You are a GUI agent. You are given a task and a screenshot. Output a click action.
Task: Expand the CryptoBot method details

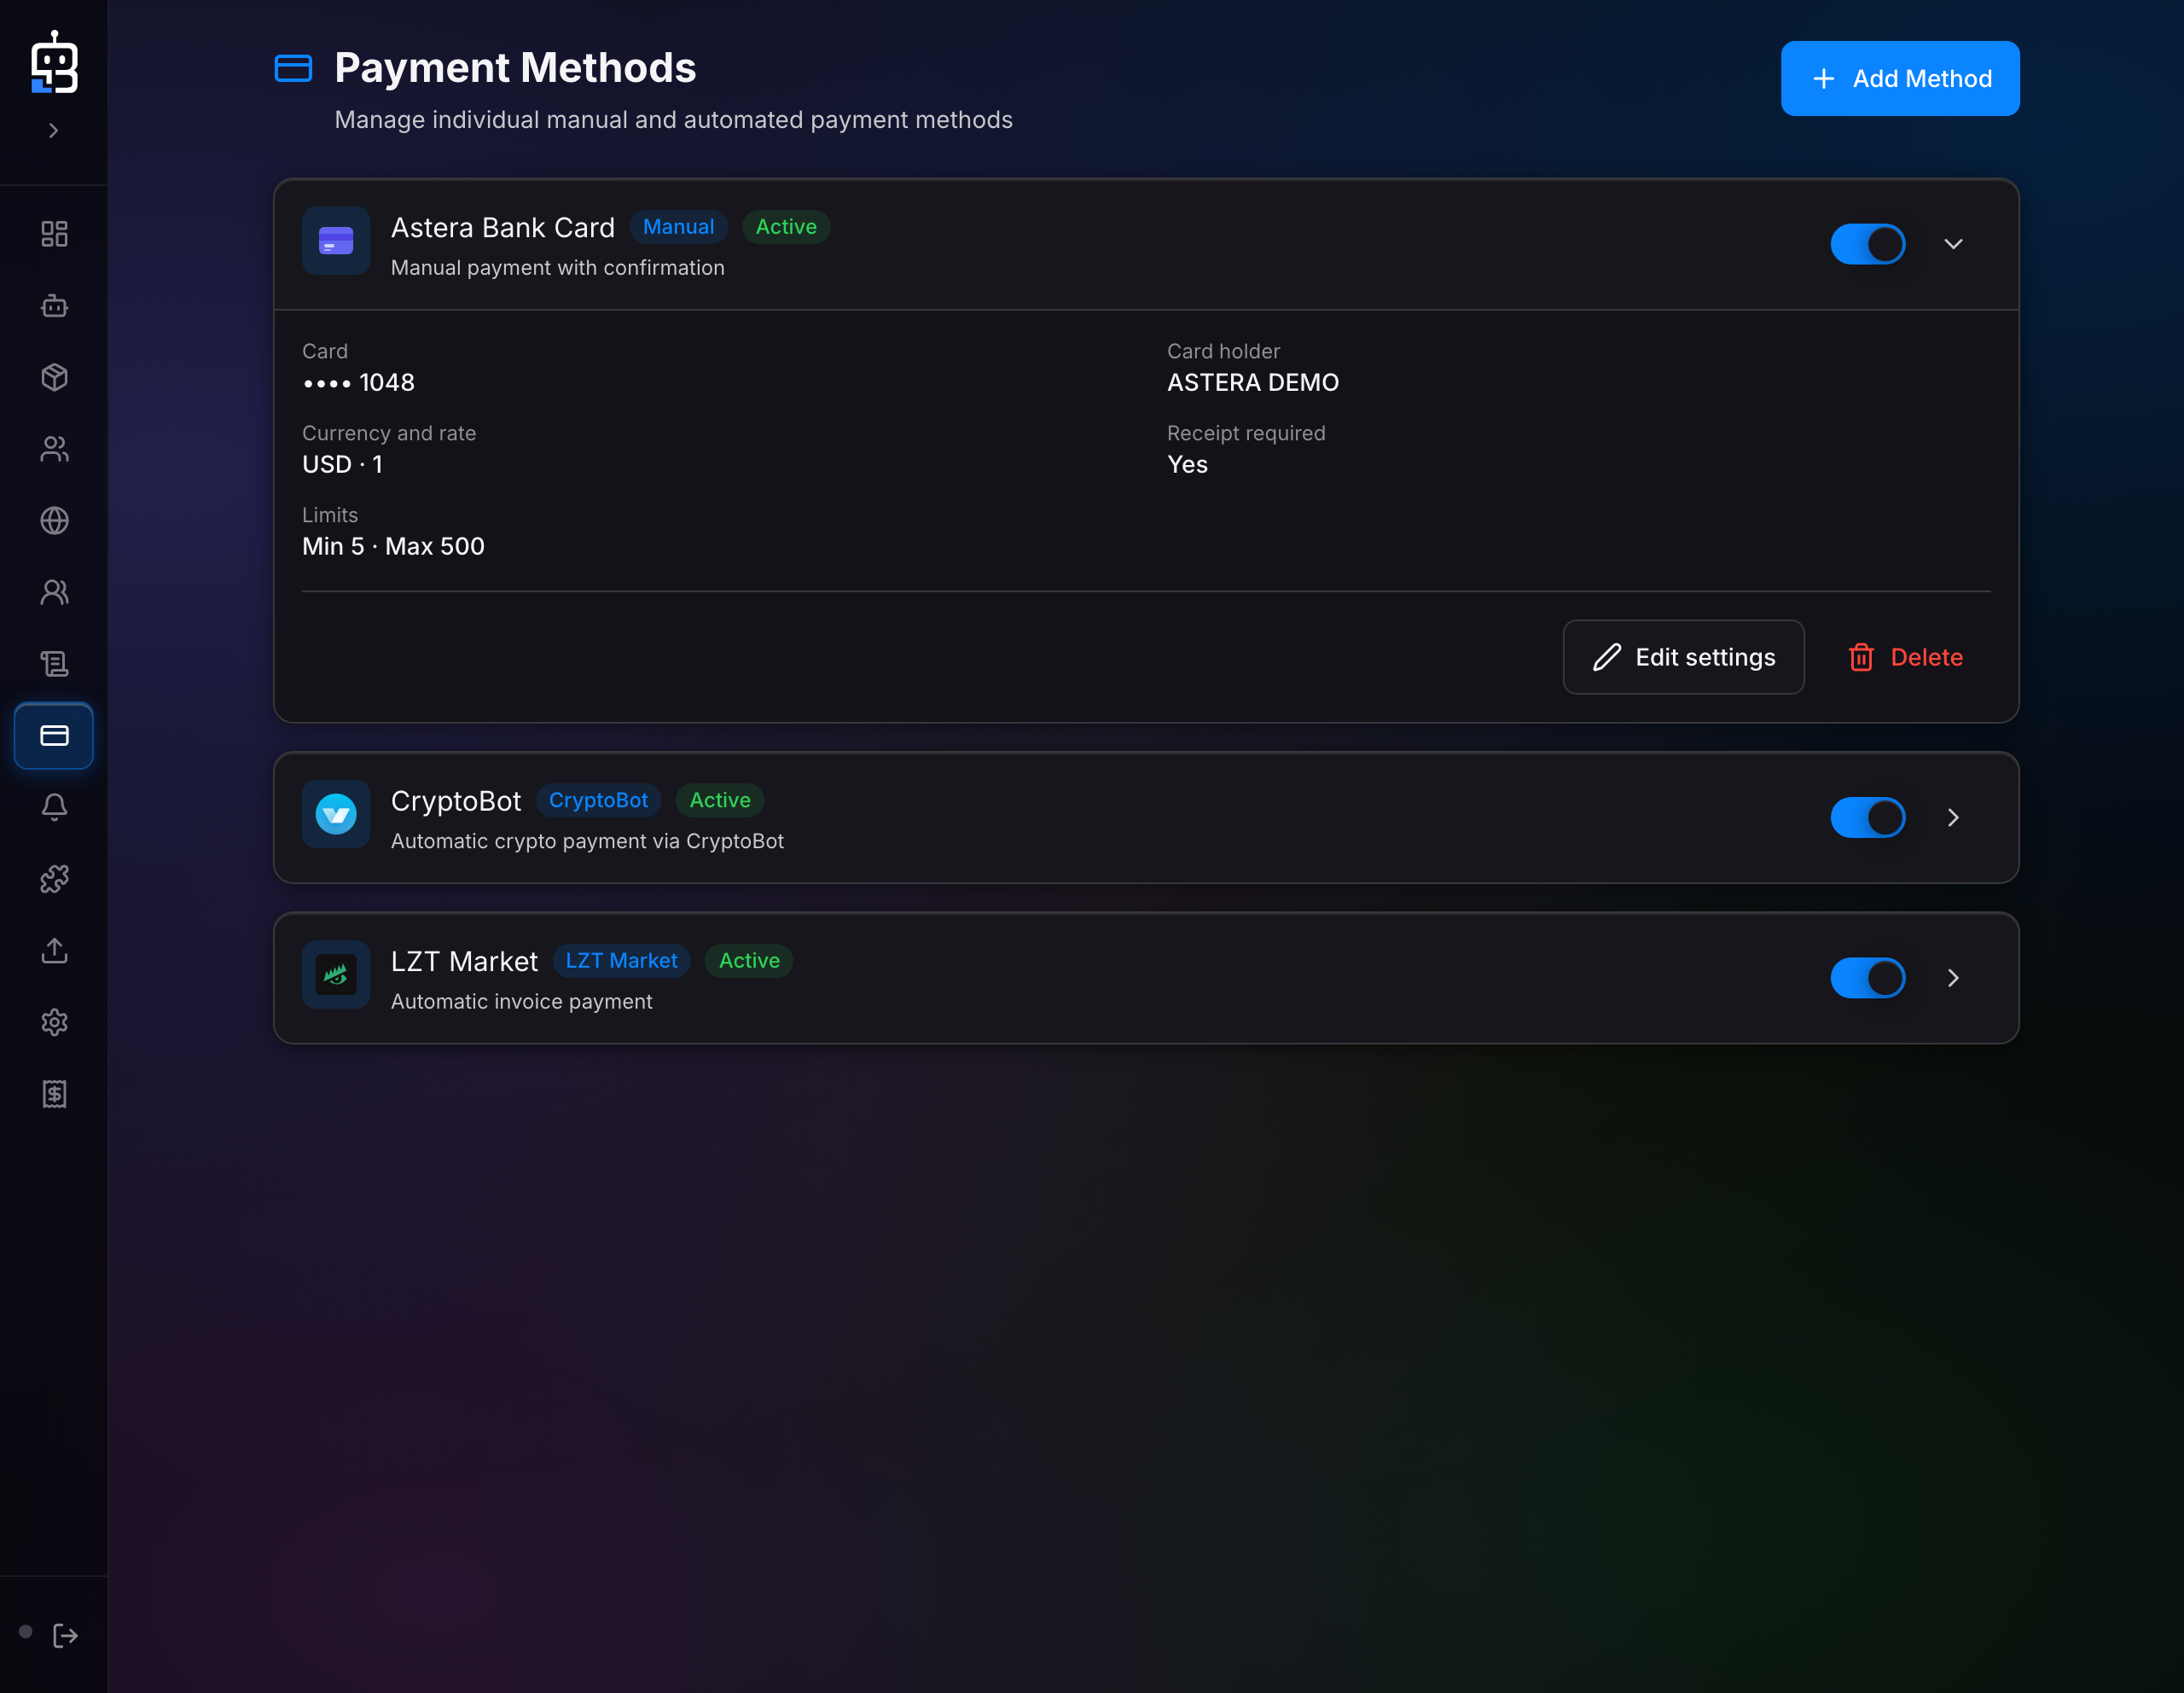[x=1953, y=817]
